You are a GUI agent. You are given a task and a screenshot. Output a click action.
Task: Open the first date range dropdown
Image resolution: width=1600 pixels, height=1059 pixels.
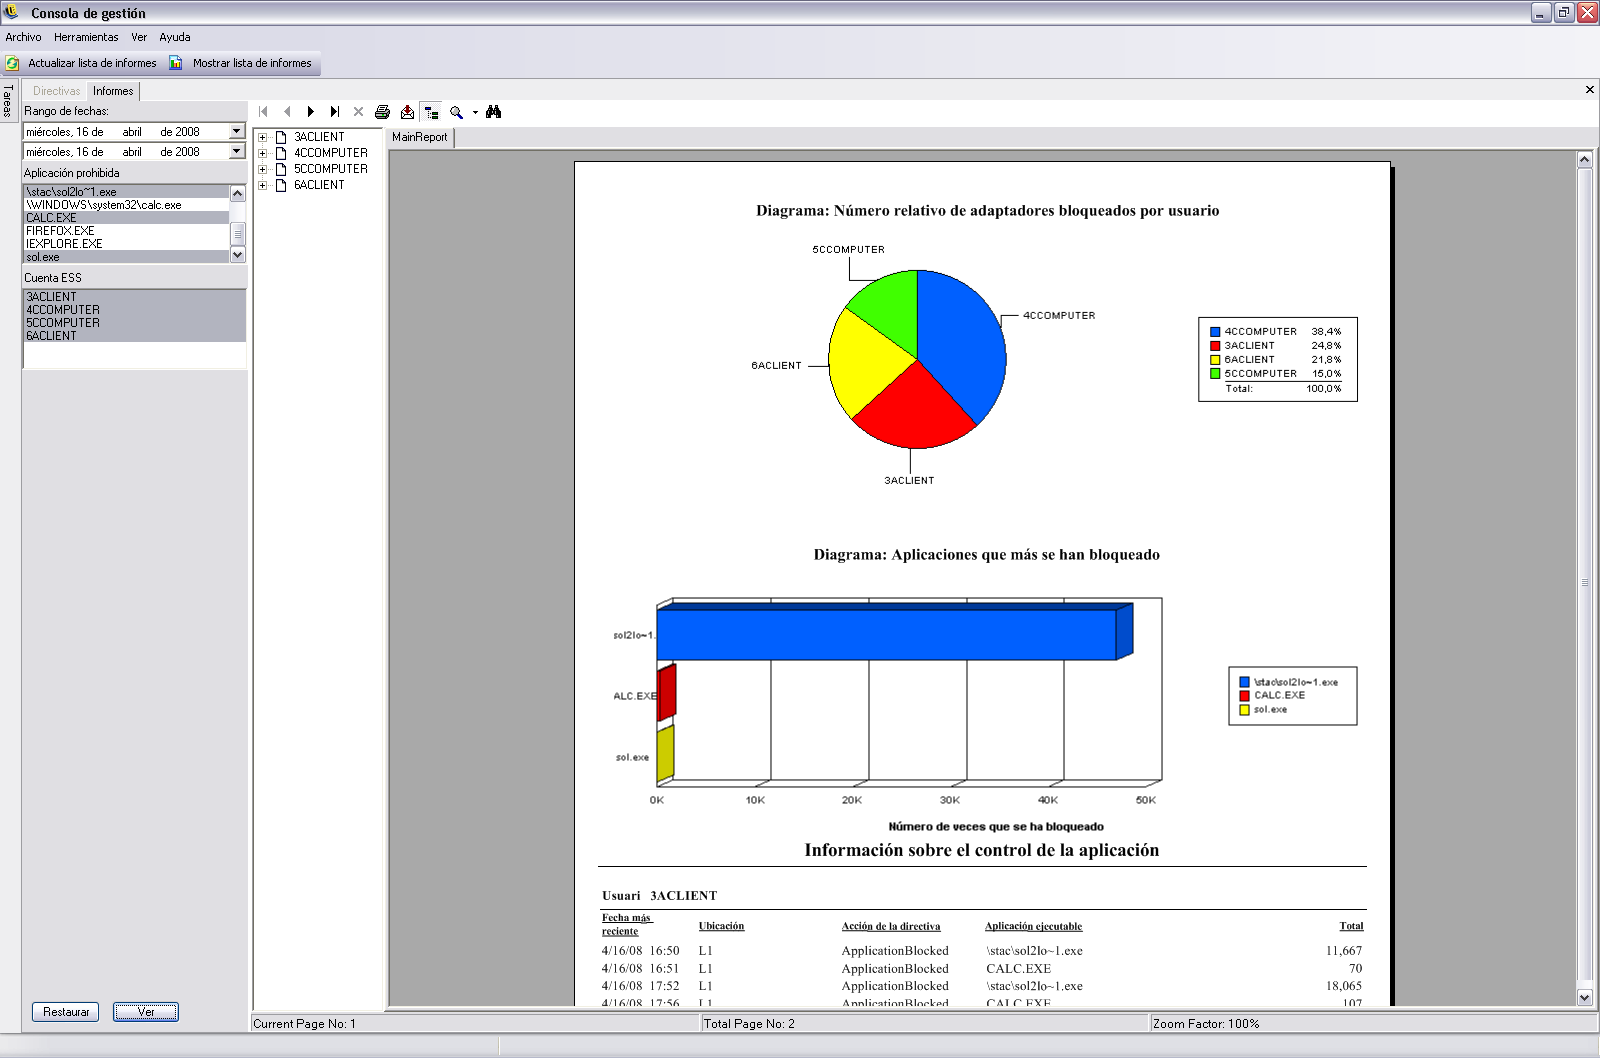coord(237,131)
